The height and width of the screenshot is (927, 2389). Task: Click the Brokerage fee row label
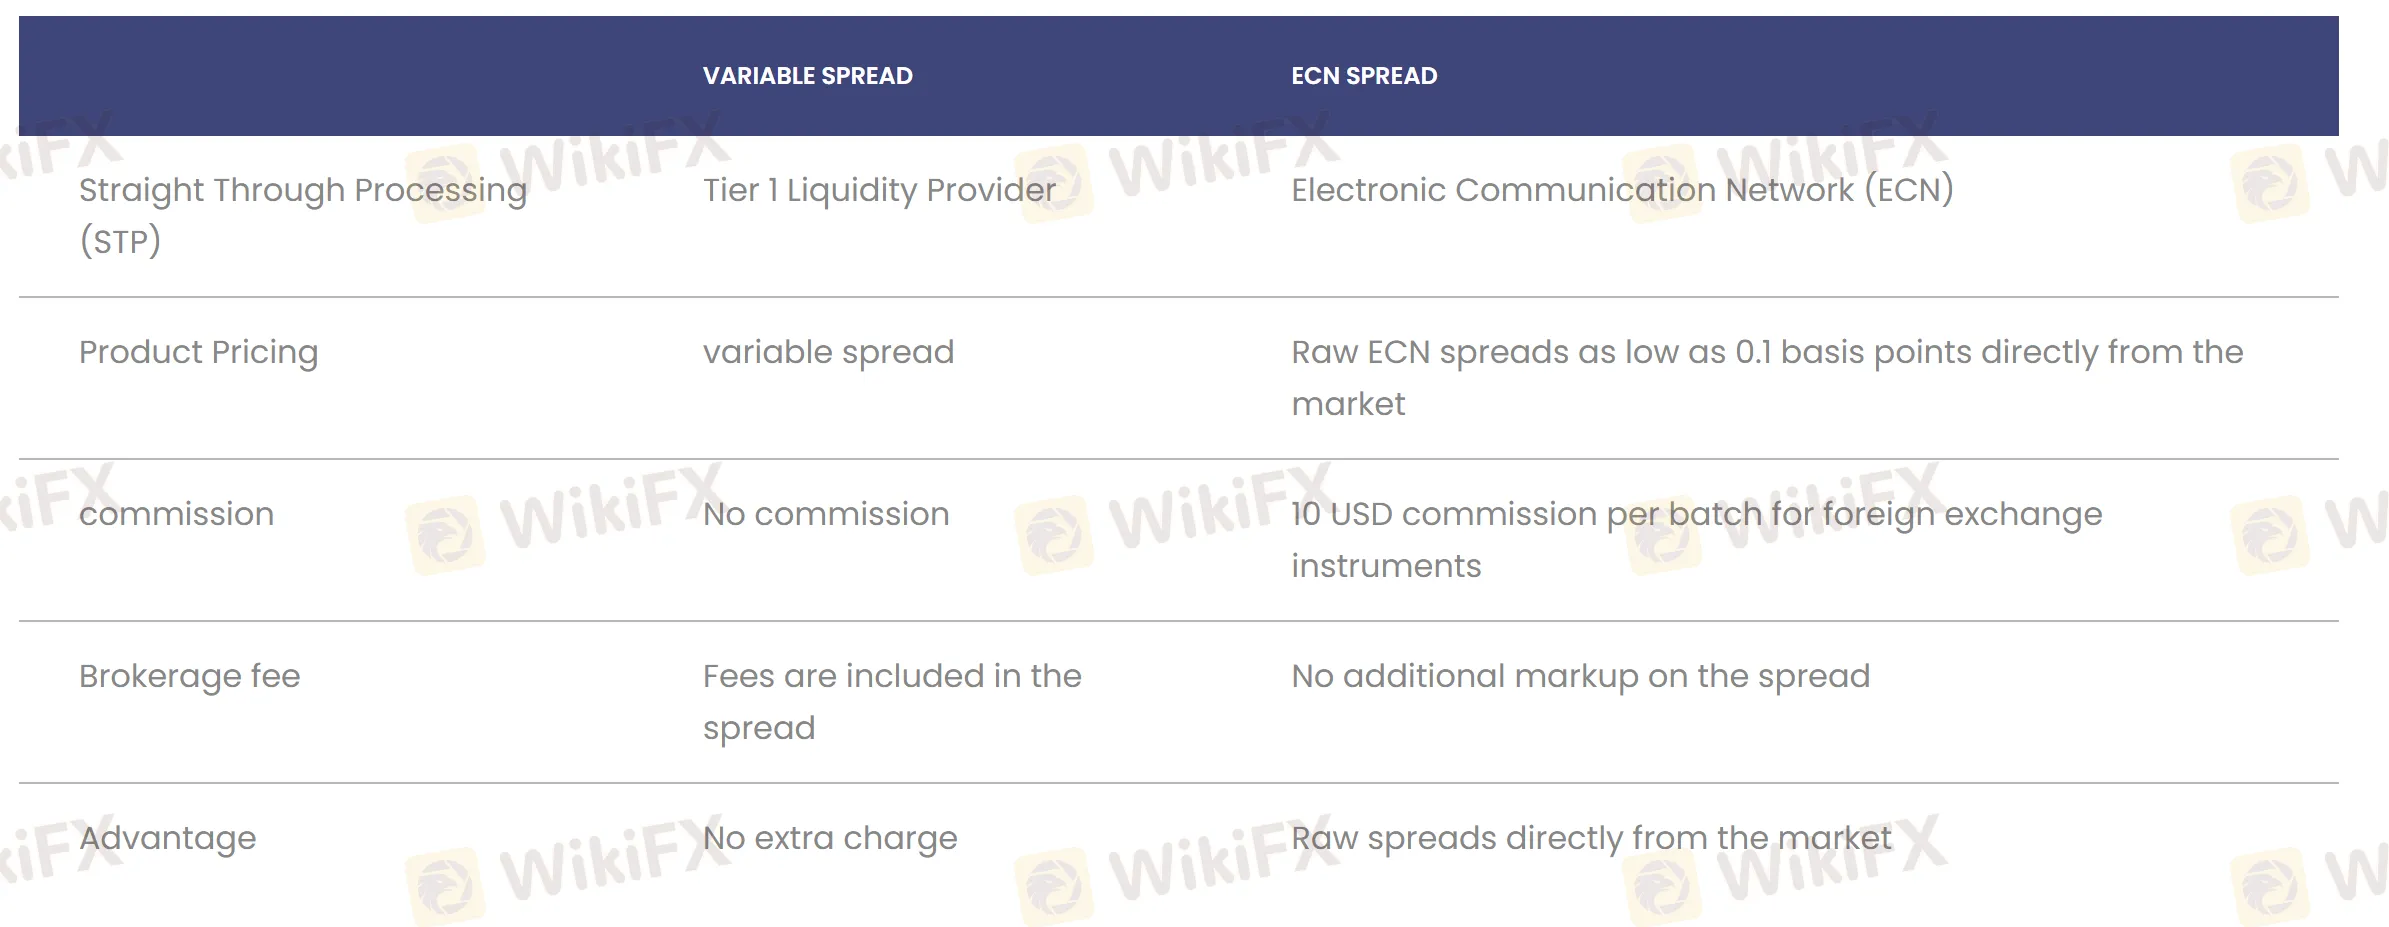coord(189,676)
